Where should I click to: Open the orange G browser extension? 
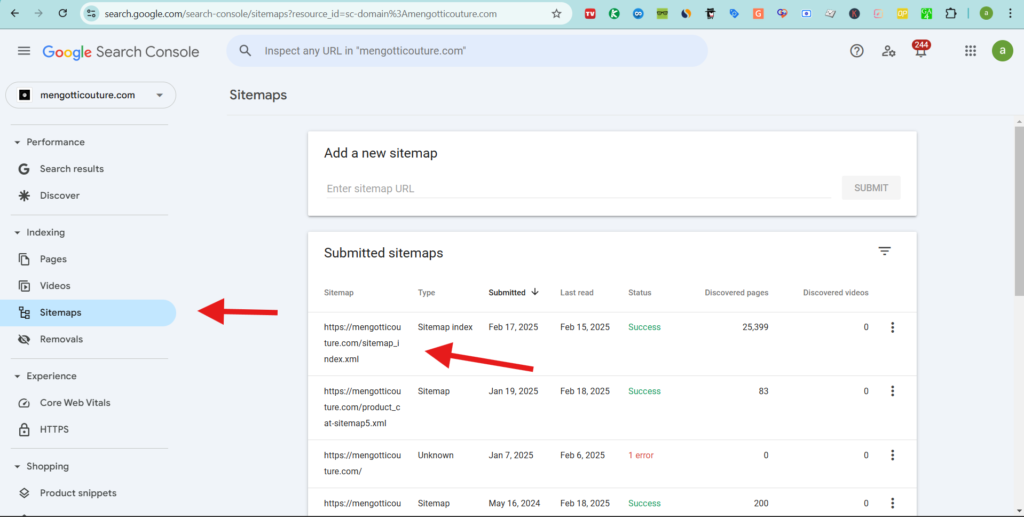(x=758, y=13)
